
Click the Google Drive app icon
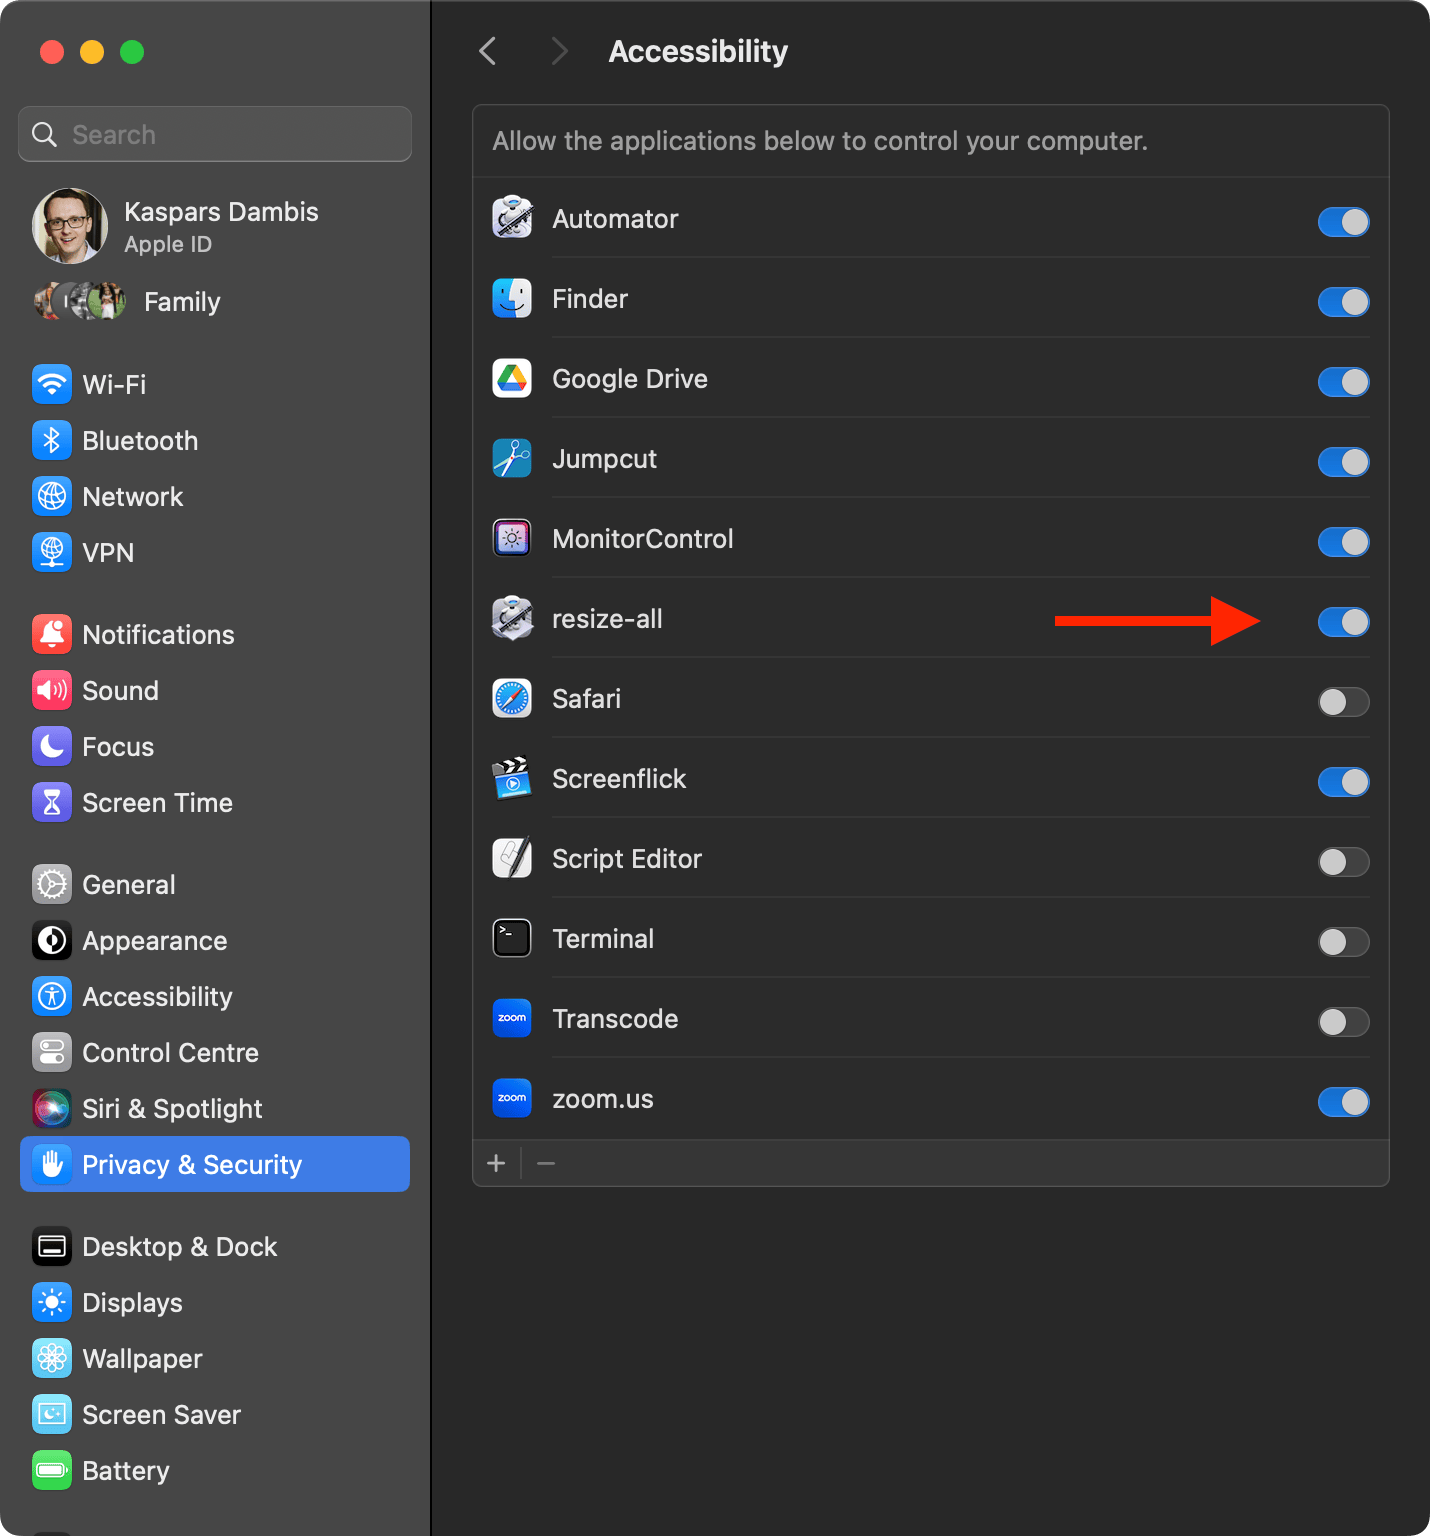click(x=512, y=378)
